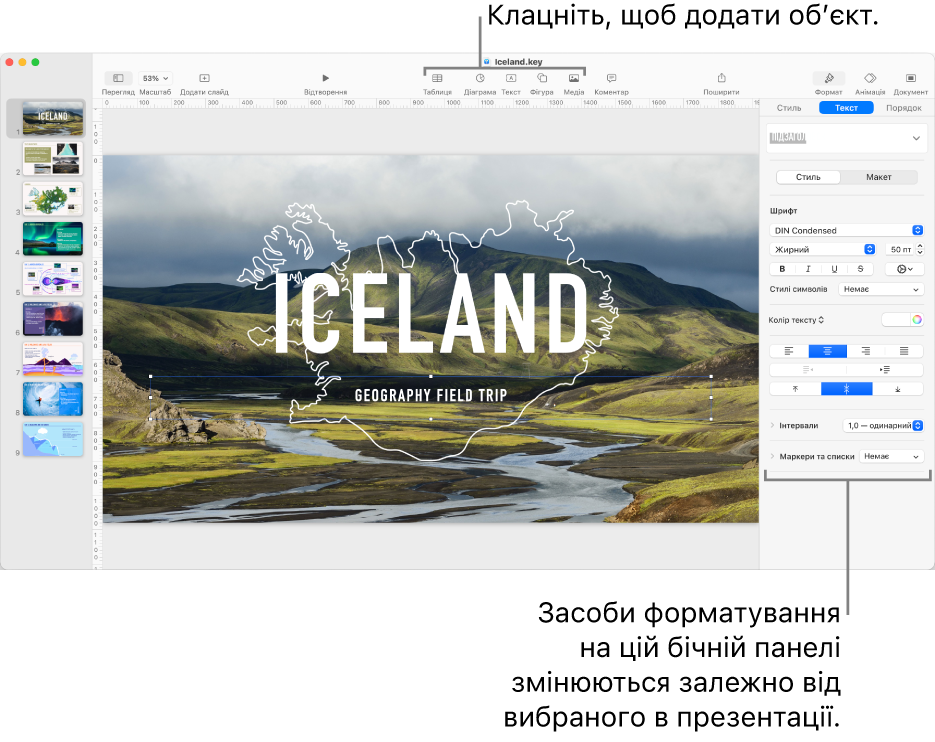Image resolution: width=935 pixels, height=742 pixels.
Task: Select the Стиль segment under paragraph style
Action: 808,177
